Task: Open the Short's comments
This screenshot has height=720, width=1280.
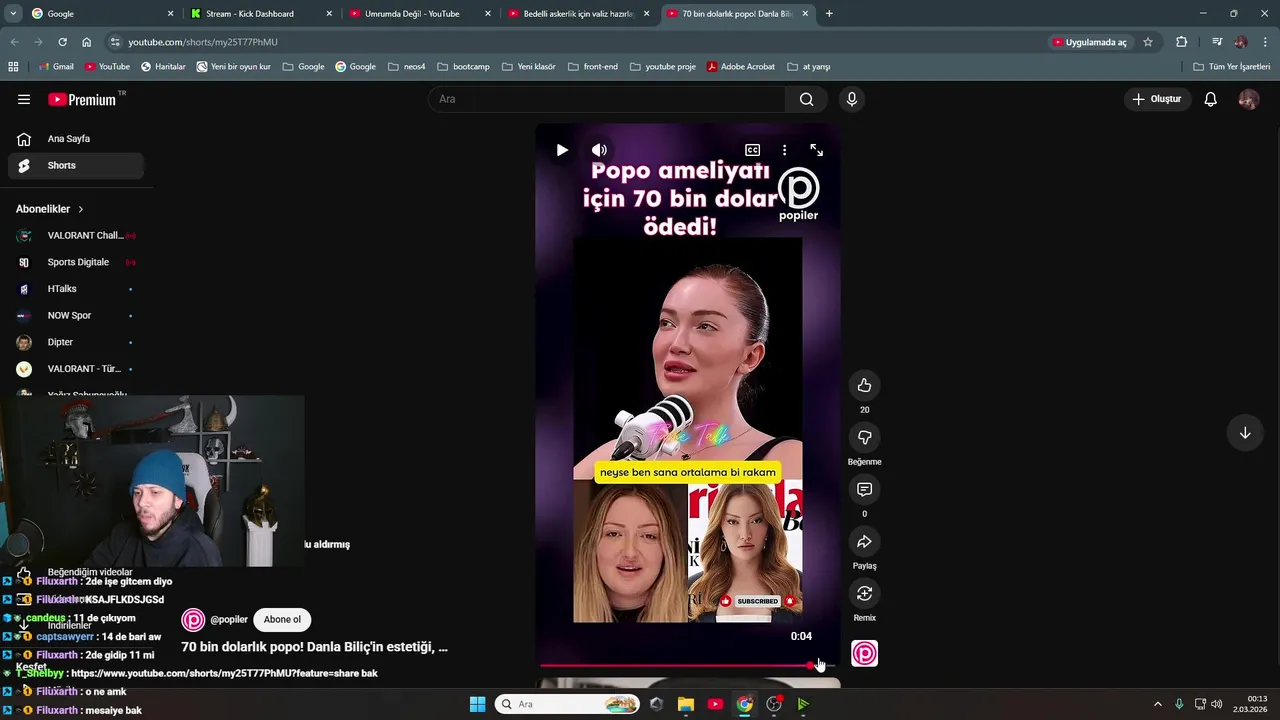Action: click(864, 489)
